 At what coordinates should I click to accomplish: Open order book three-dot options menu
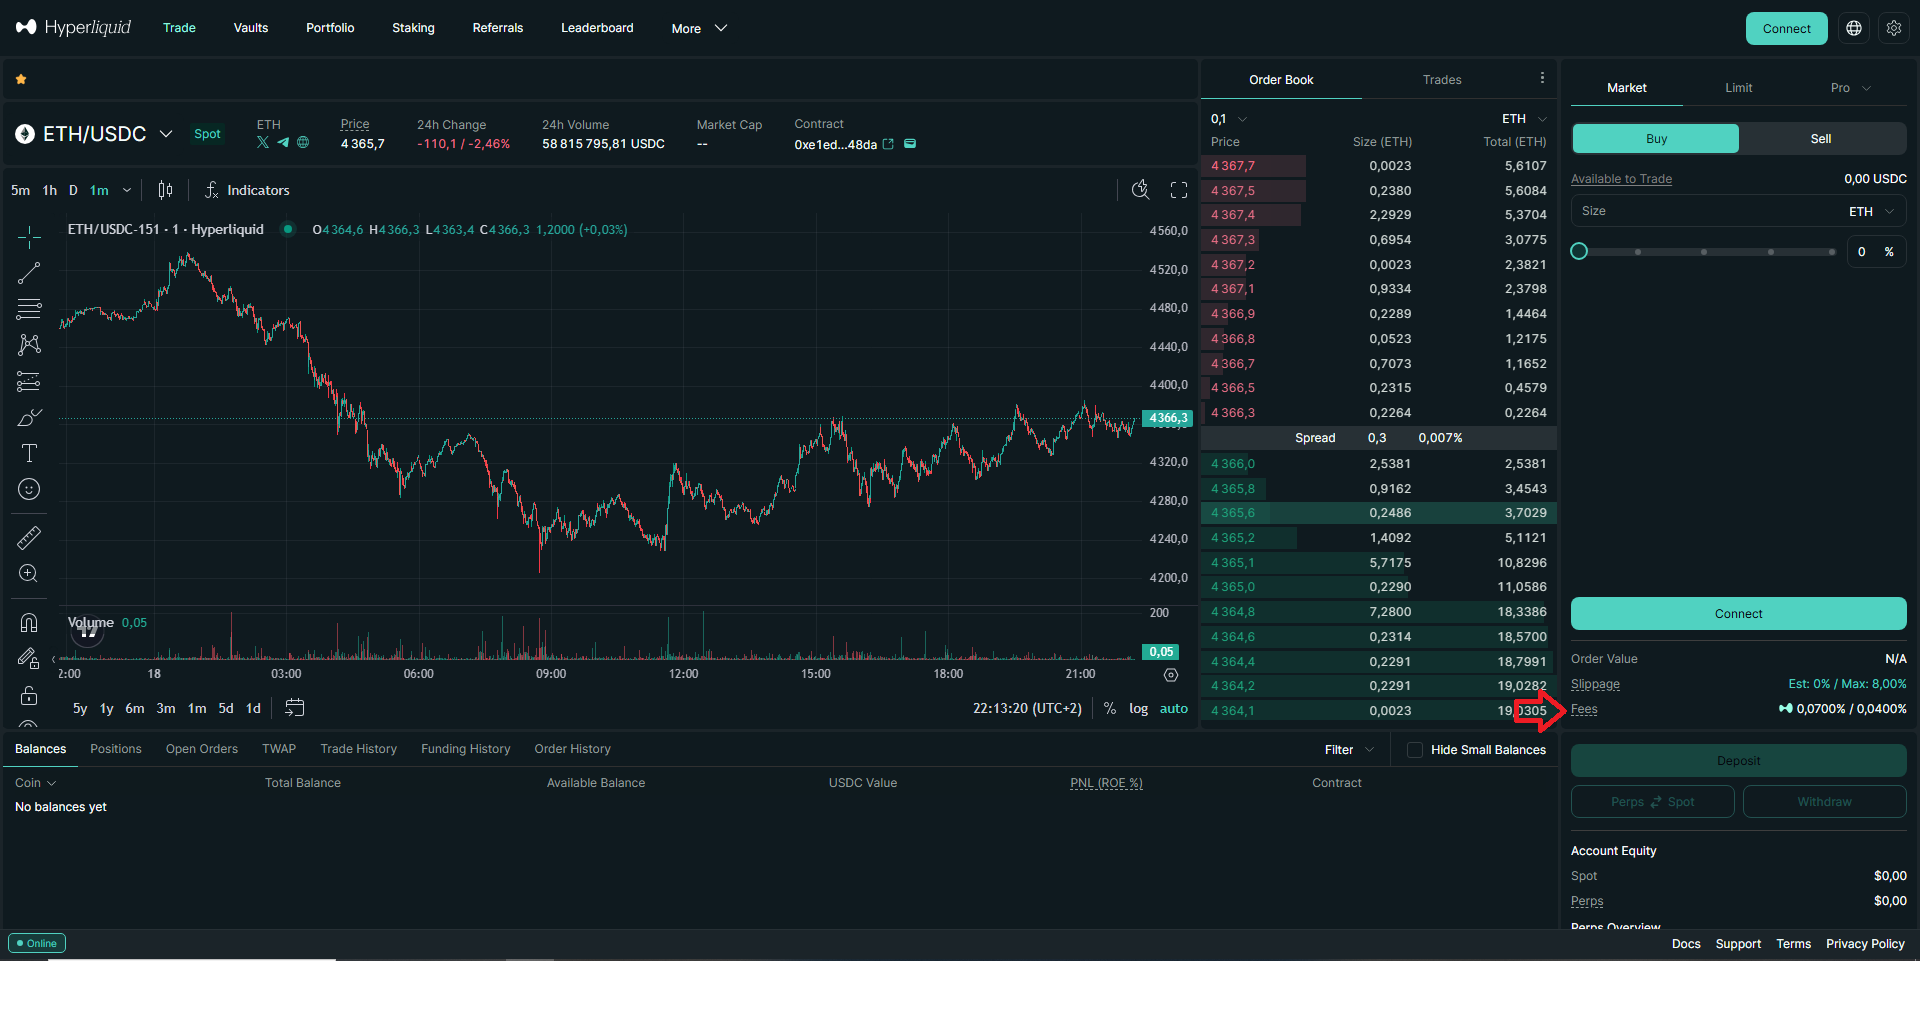click(x=1542, y=78)
